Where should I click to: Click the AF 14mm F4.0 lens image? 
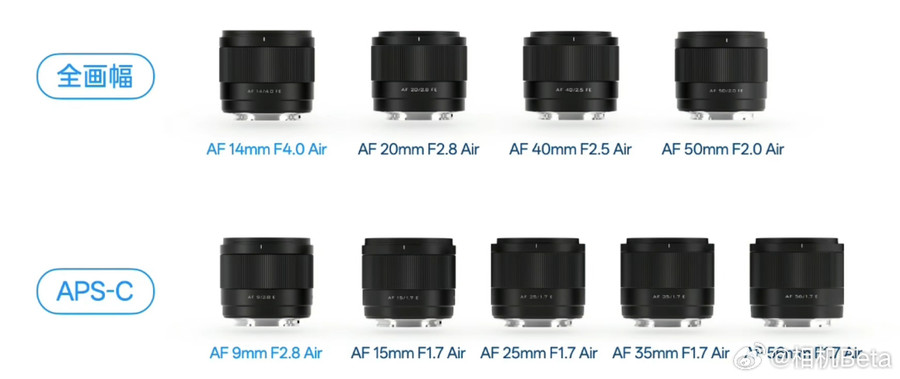coord(266,75)
